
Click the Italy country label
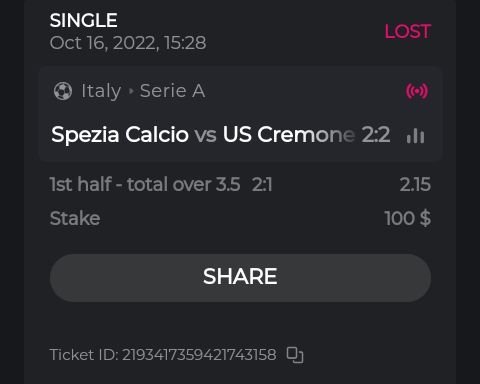[101, 91]
